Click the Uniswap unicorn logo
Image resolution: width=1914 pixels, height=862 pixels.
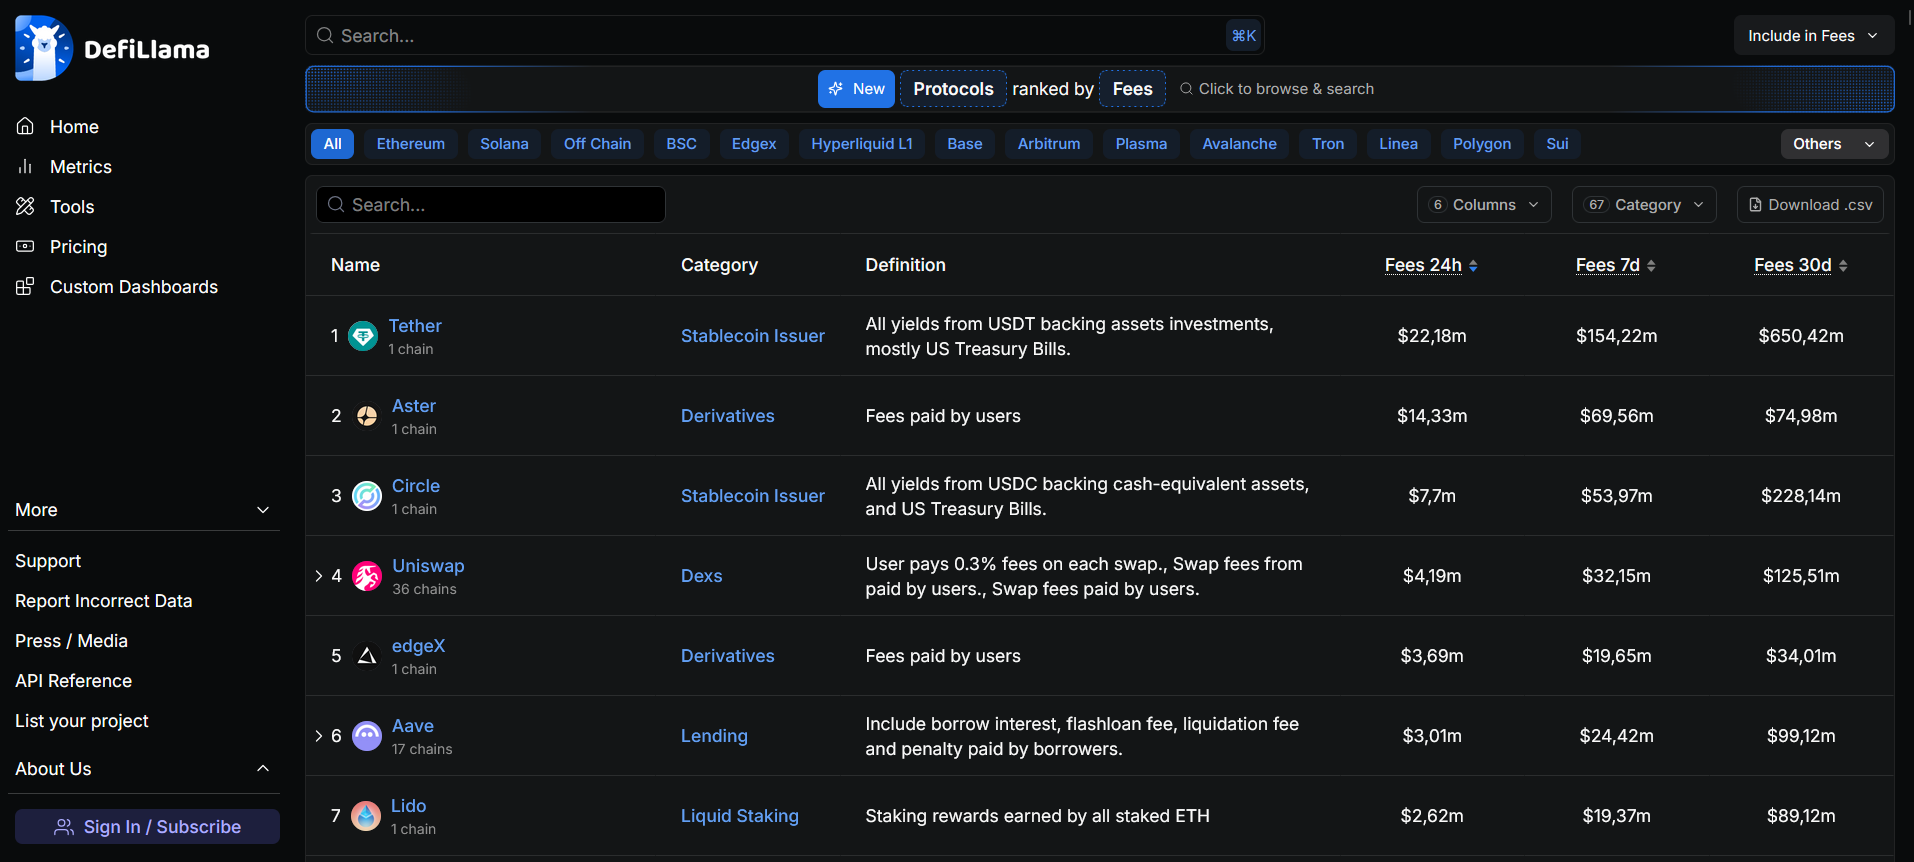coord(367,576)
